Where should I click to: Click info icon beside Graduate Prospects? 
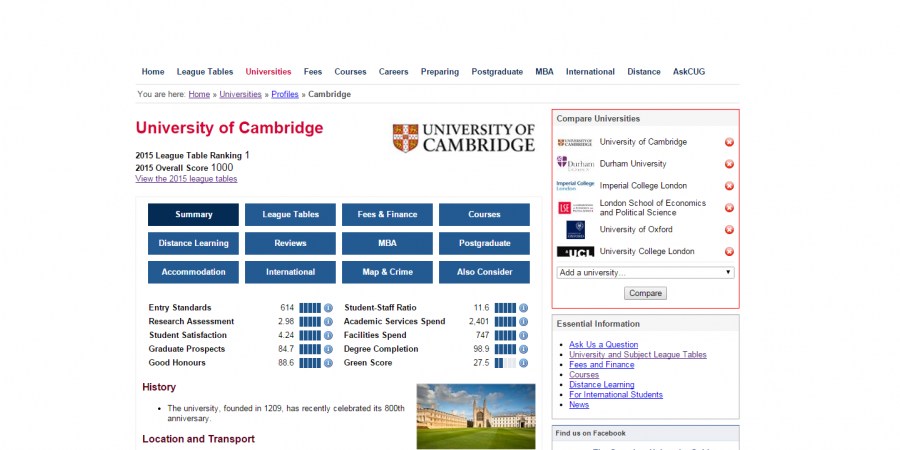pyautogui.click(x=328, y=349)
